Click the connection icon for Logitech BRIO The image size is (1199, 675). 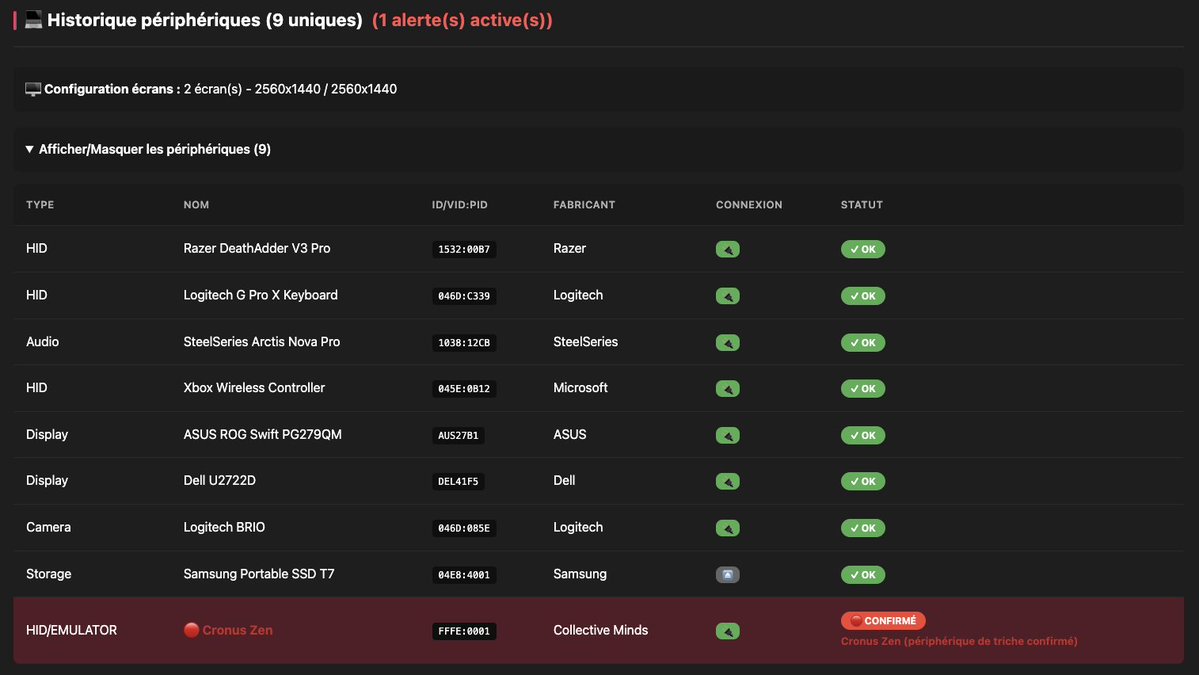tap(727, 528)
